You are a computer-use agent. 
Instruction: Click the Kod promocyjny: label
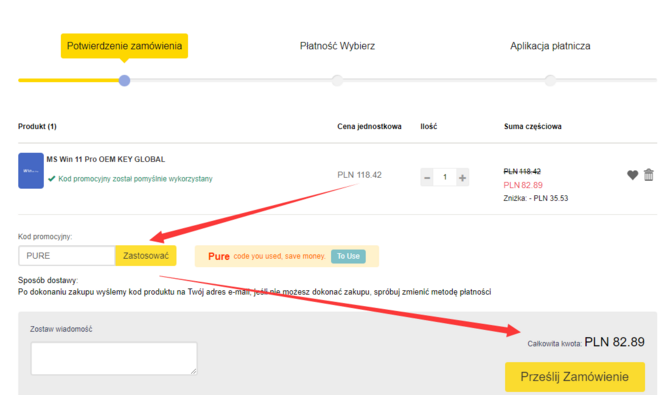45,236
